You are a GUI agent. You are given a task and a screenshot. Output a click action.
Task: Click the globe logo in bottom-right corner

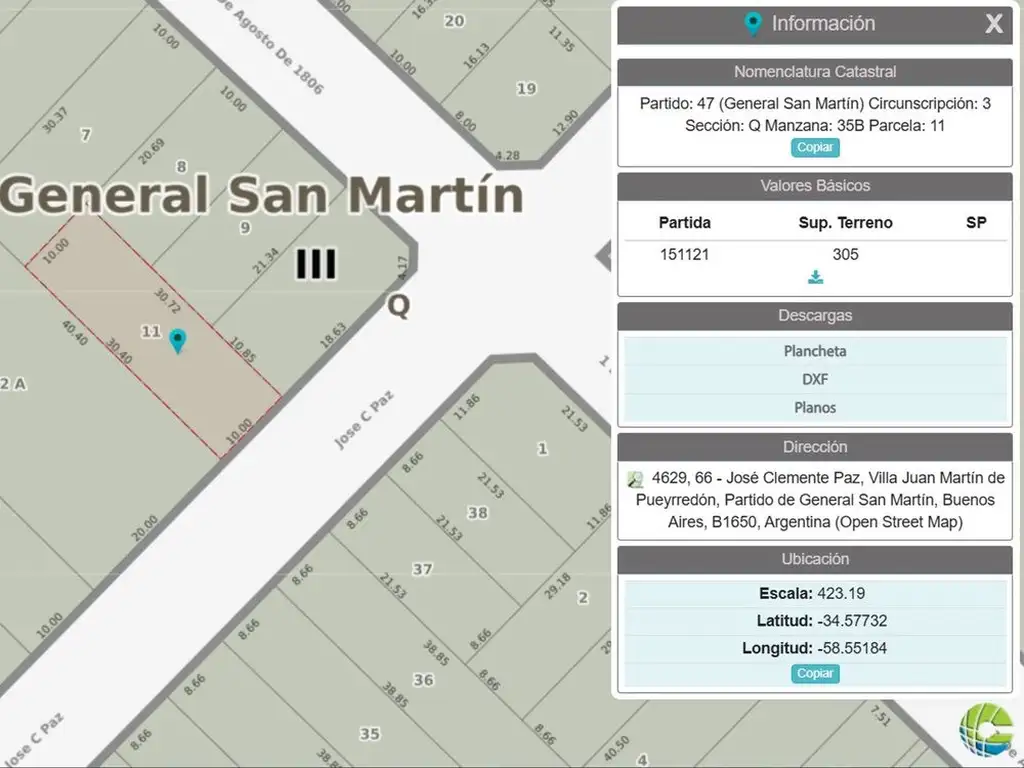(x=986, y=731)
